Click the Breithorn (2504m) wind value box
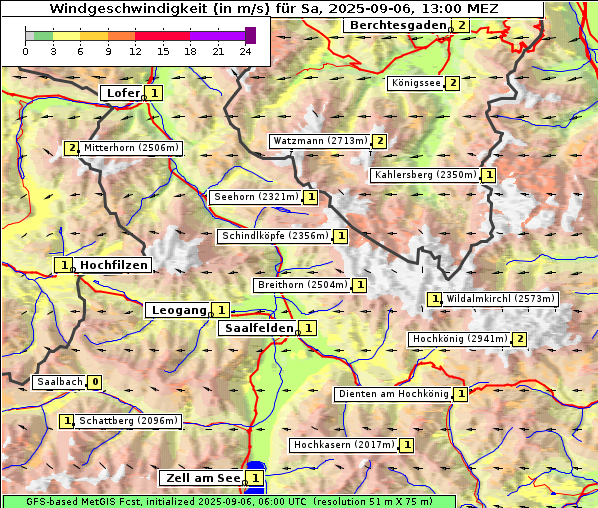This screenshot has width=598, height=508. click(x=360, y=285)
